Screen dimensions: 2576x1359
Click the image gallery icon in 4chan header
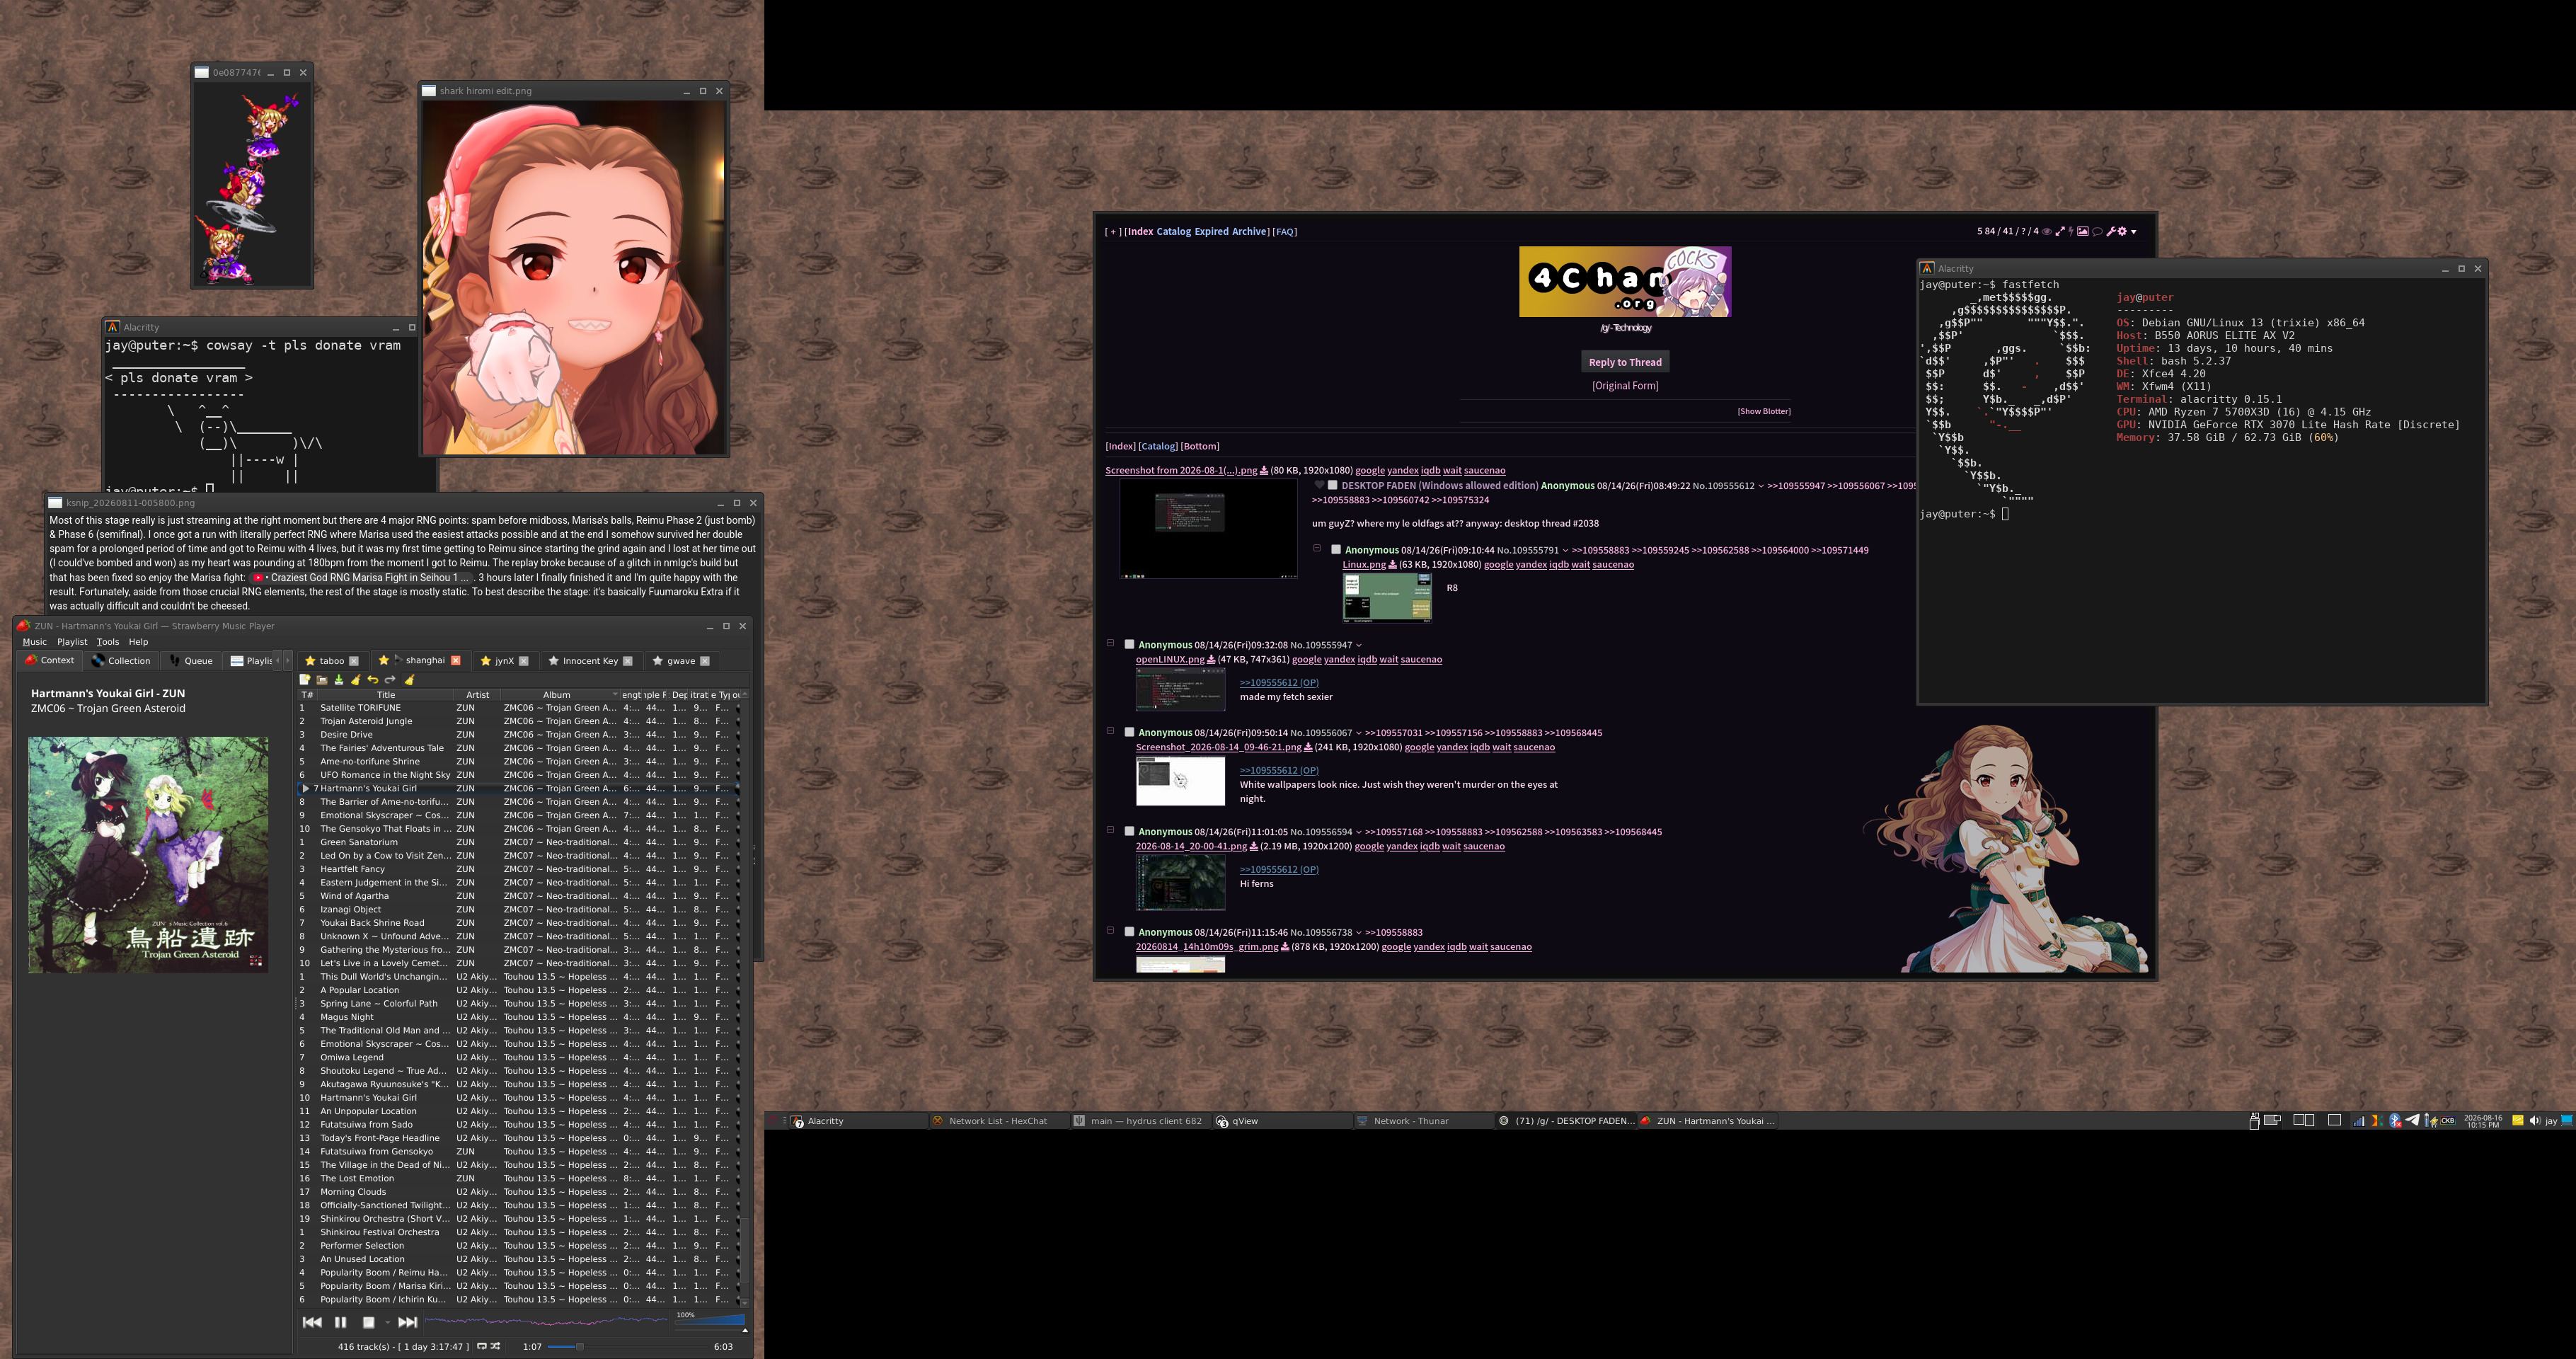click(x=2083, y=232)
